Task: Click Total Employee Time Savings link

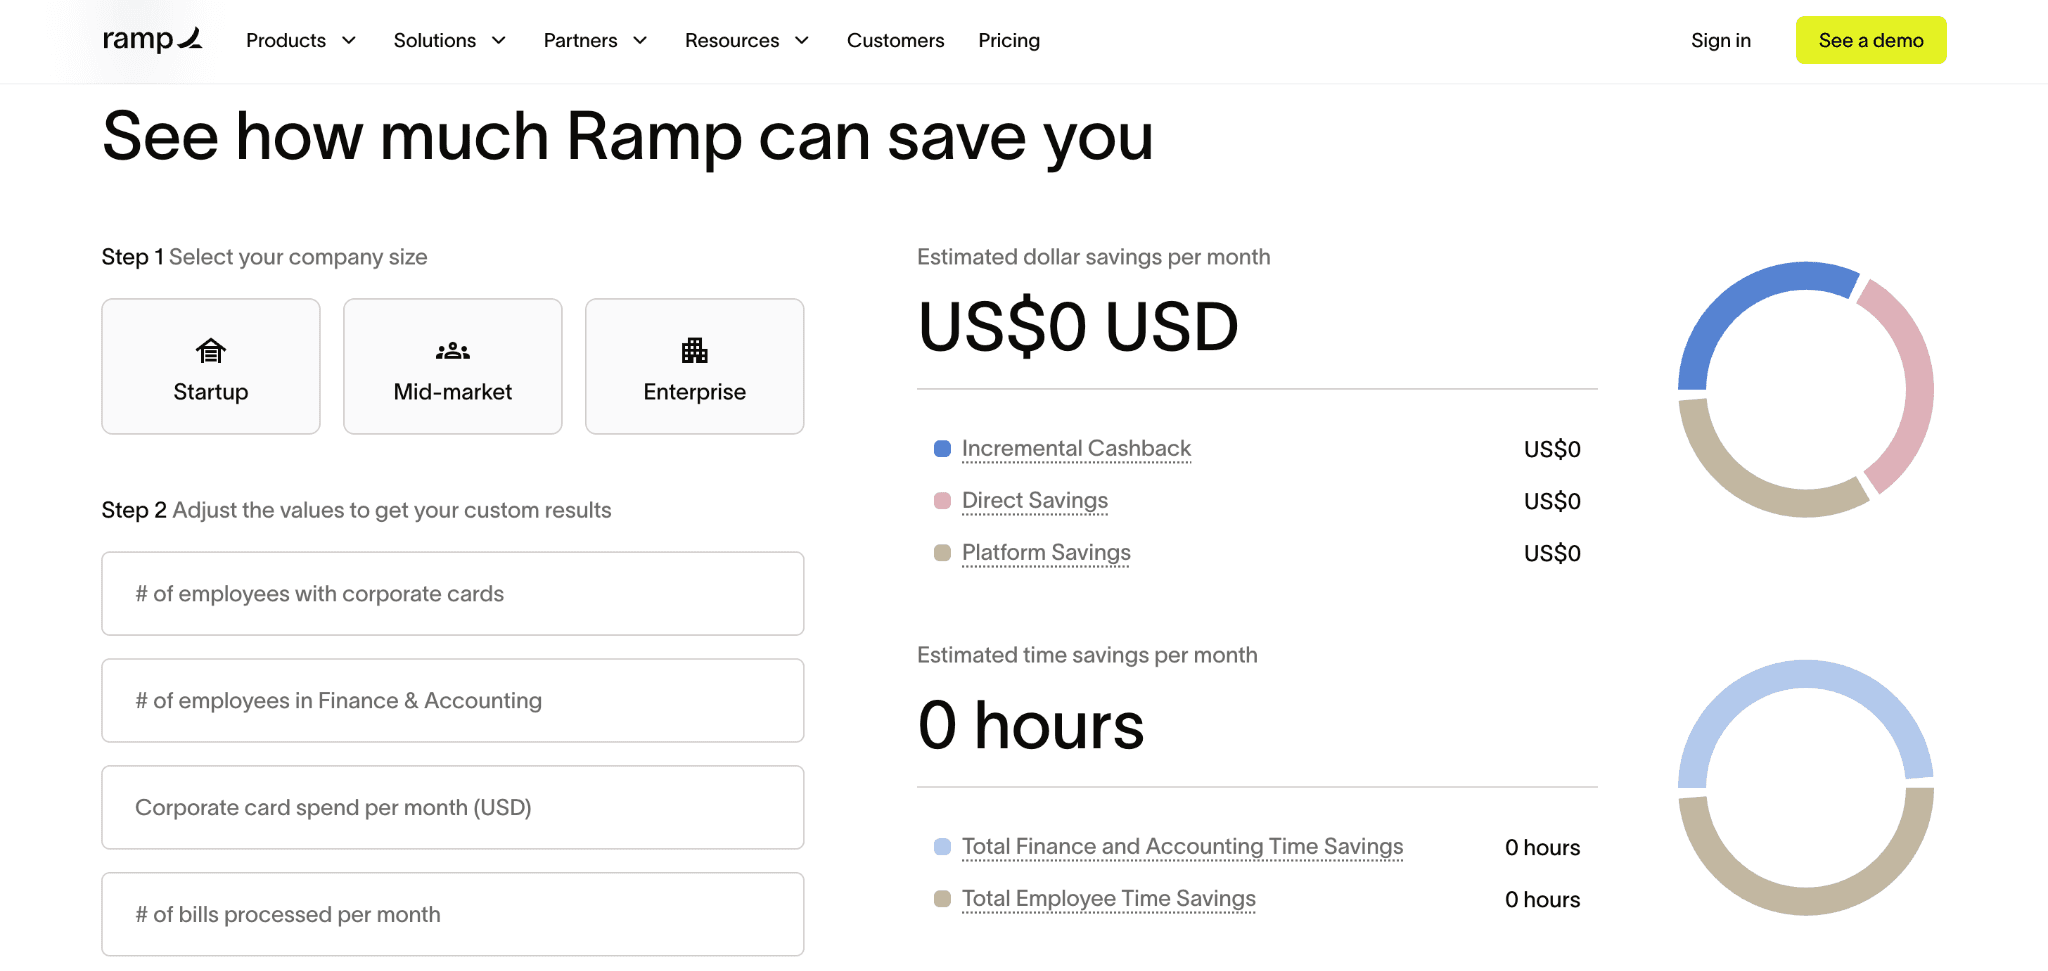Action: tap(1108, 899)
